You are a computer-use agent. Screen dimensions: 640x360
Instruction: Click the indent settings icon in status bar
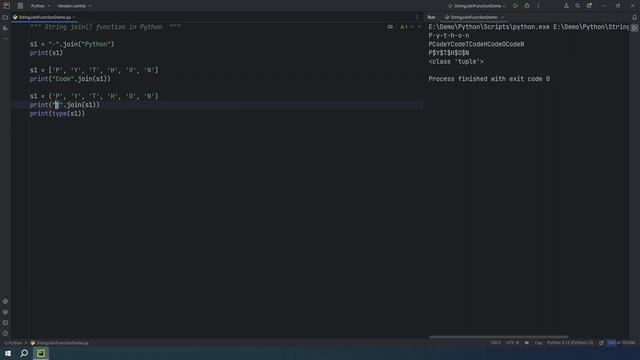point(527,343)
